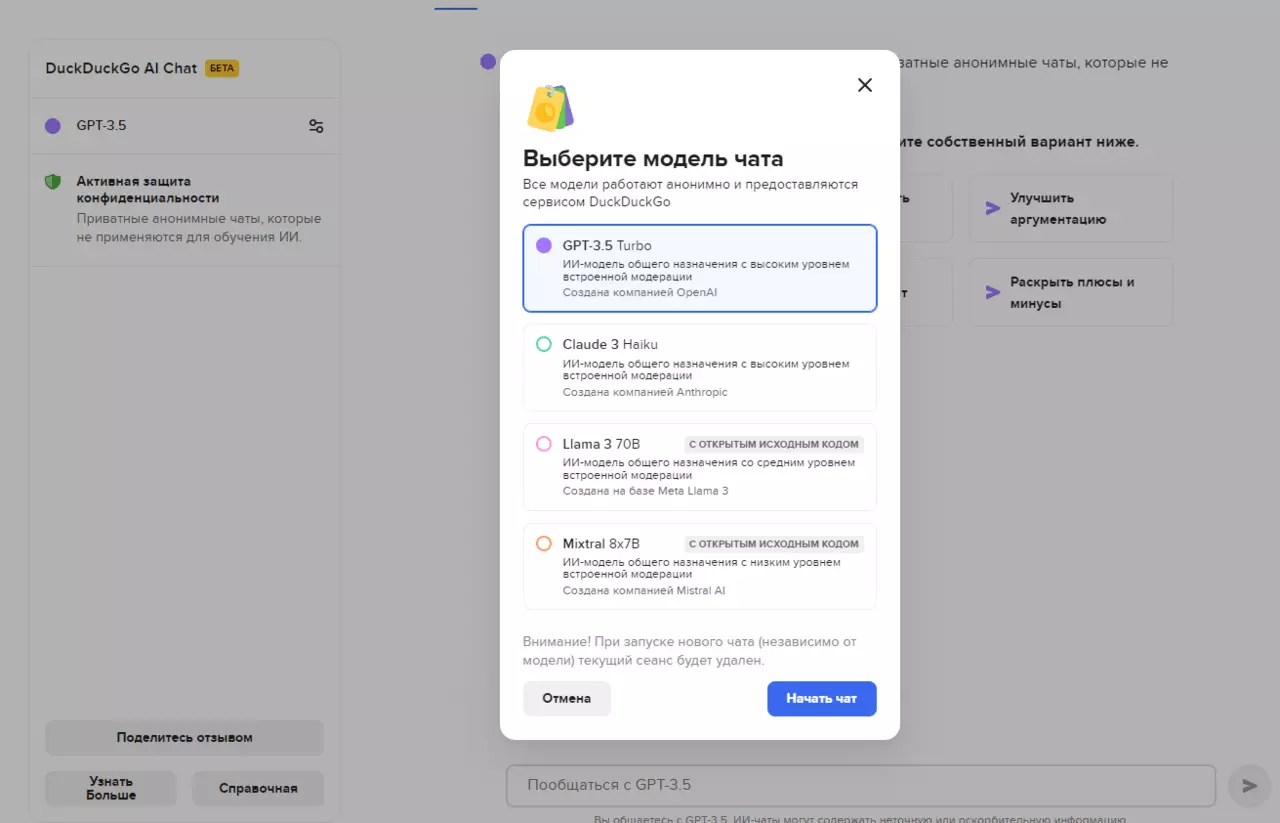This screenshot has width=1280, height=823.
Task: Pick the Llama 3 70B radio option
Action: pyautogui.click(x=544, y=444)
